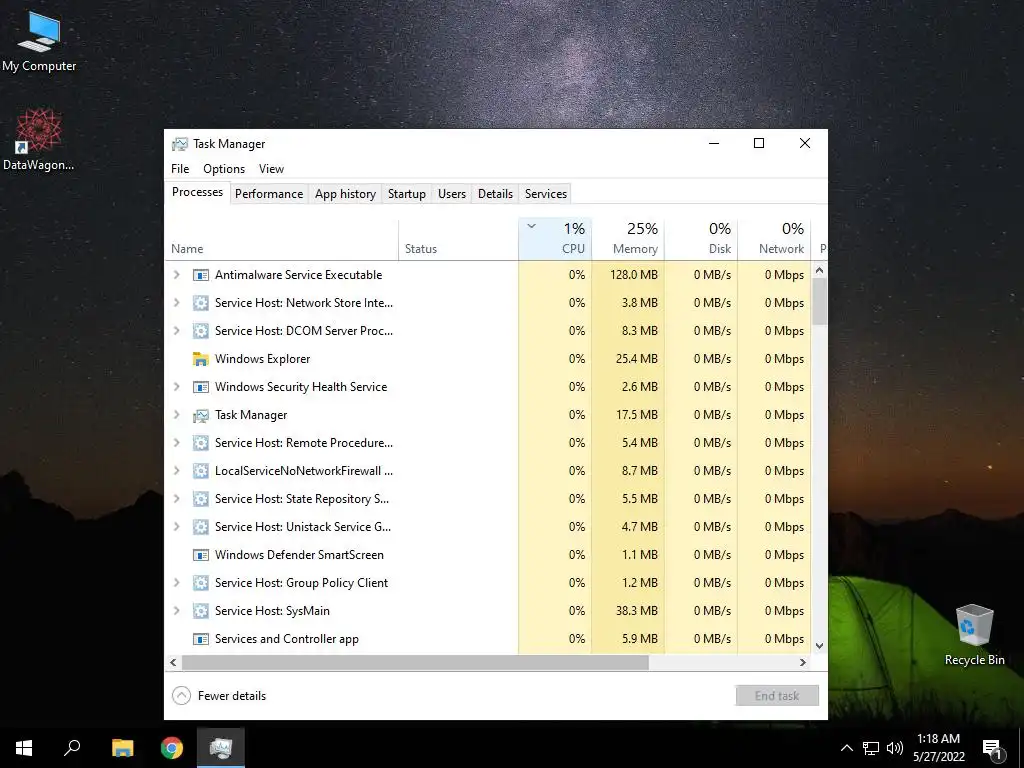Expand the Task Manager process row
The width and height of the screenshot is (1024, 768).
(176, 415)
